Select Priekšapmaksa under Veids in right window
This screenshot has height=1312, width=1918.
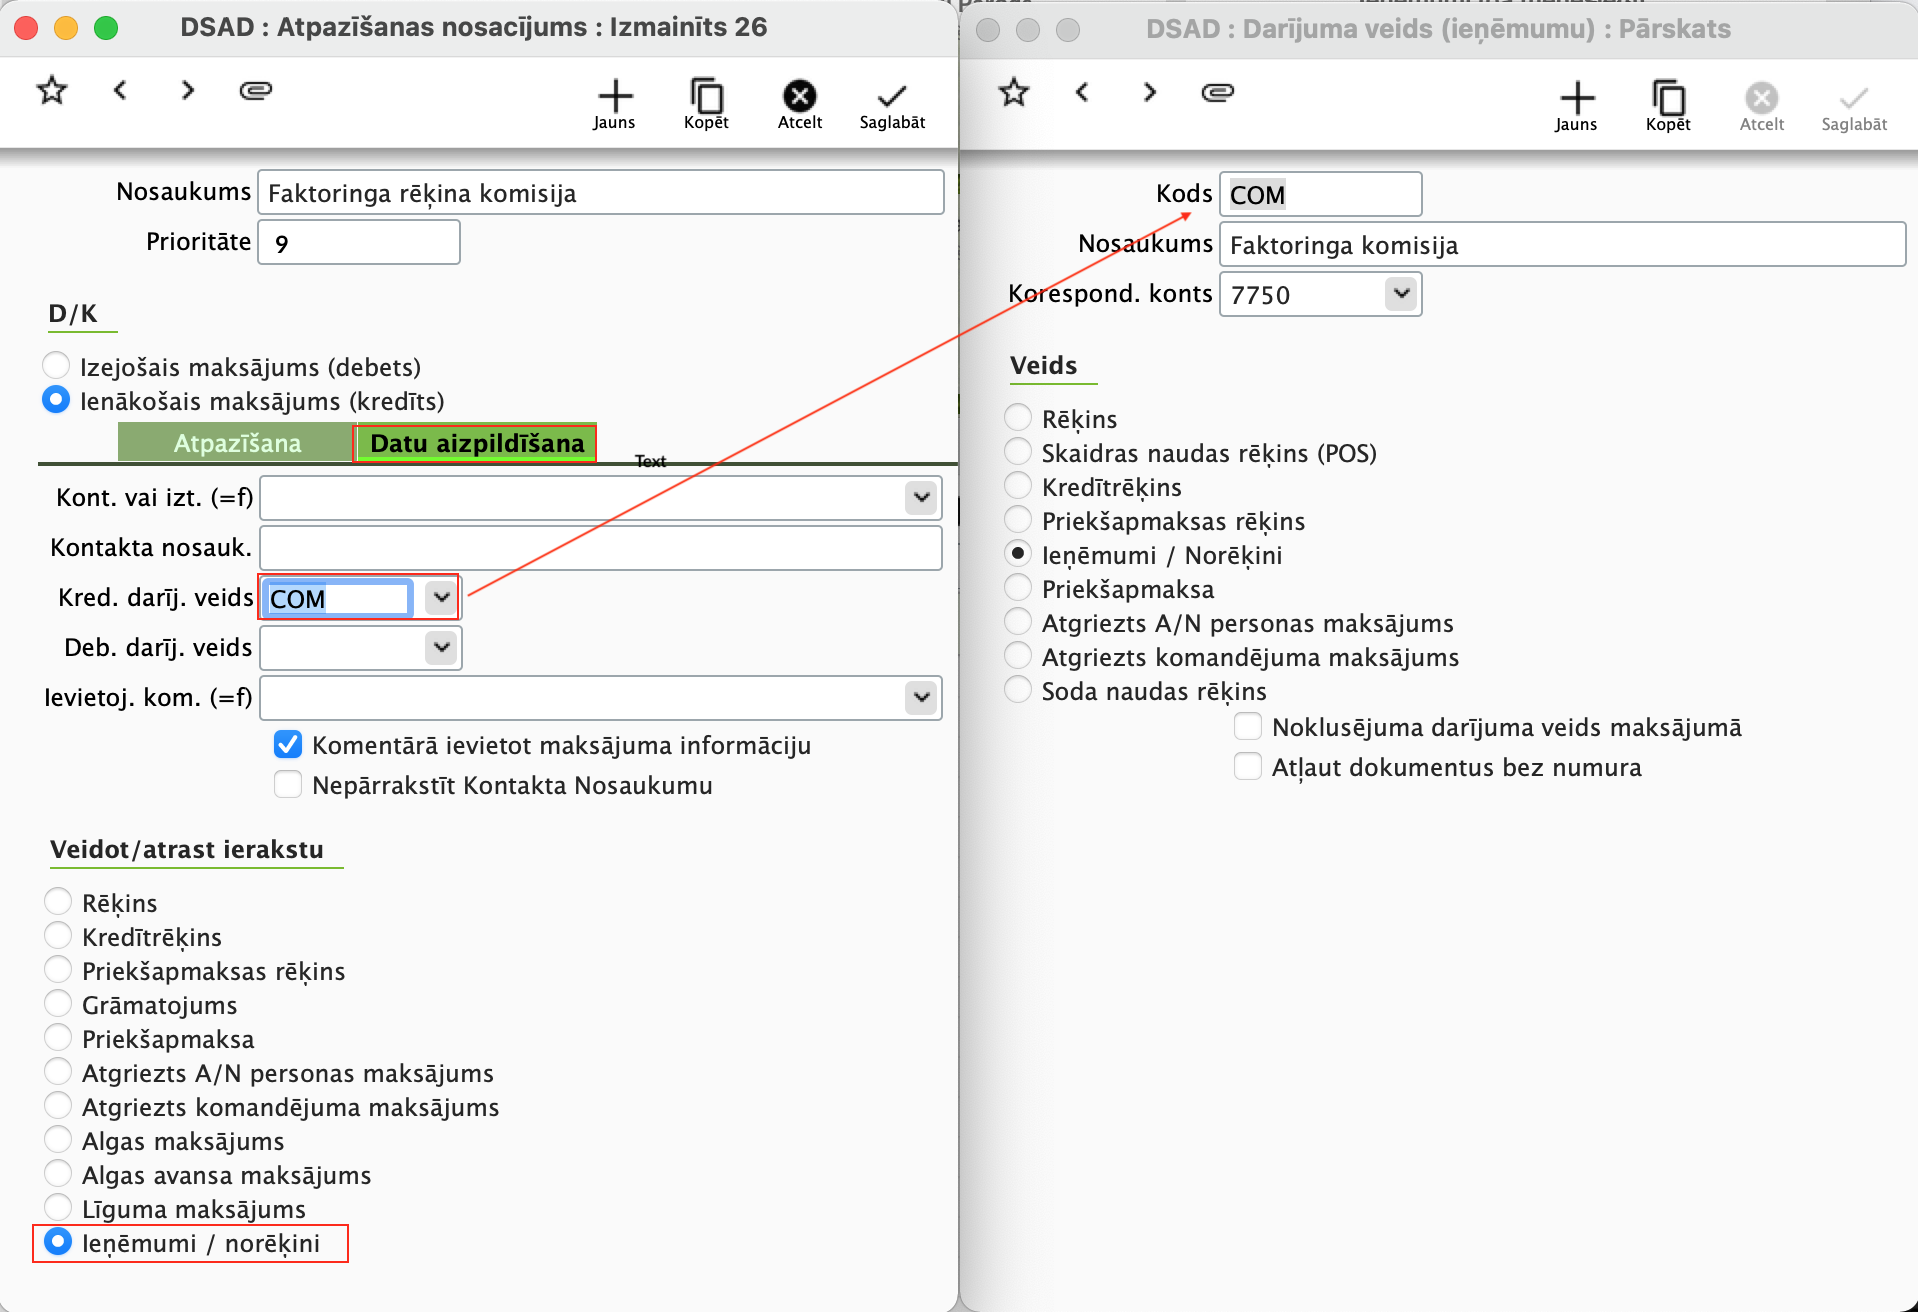pyautogui.click(x=1018, y=588)
